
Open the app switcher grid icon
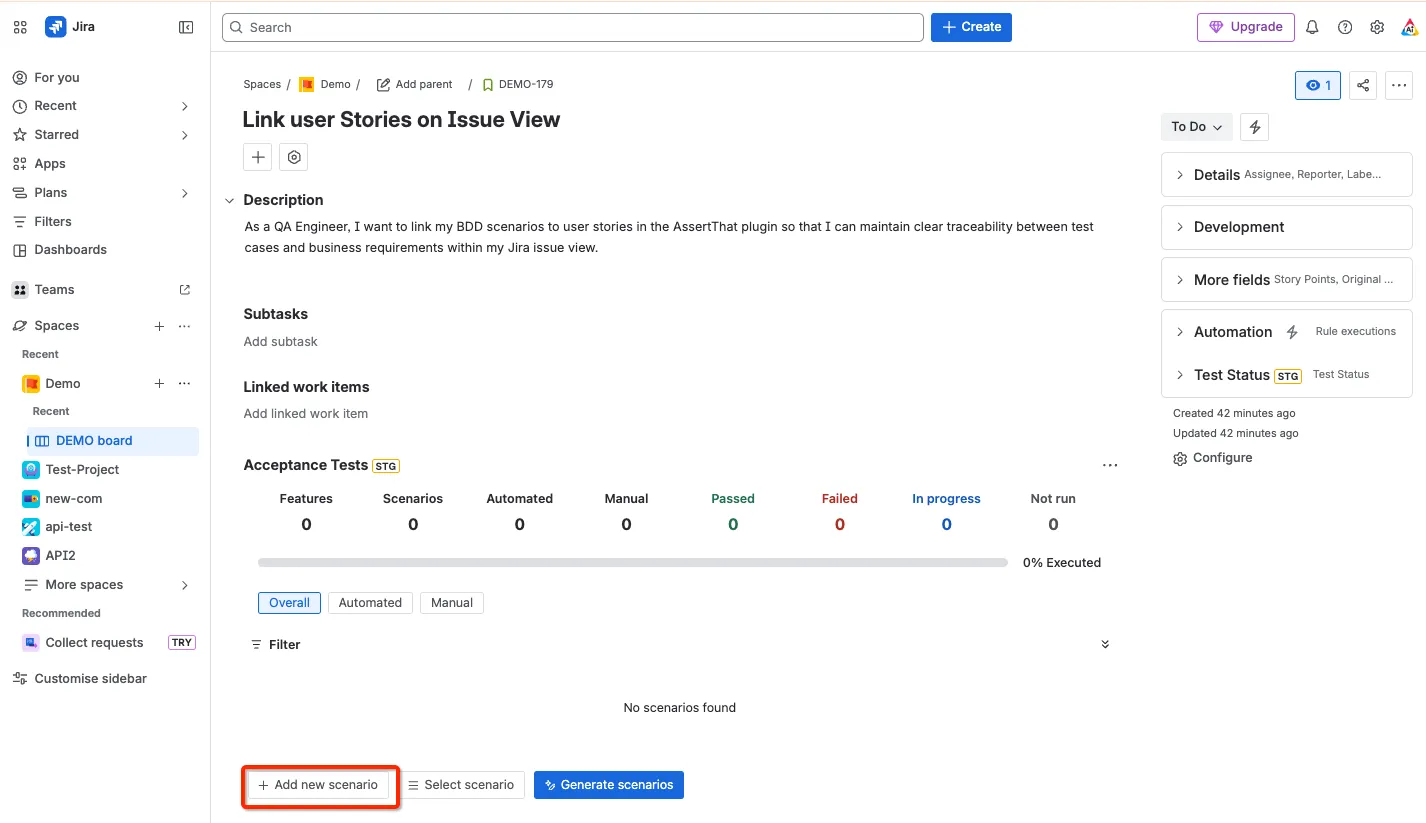pyautogui.click(x=20, y=27)
